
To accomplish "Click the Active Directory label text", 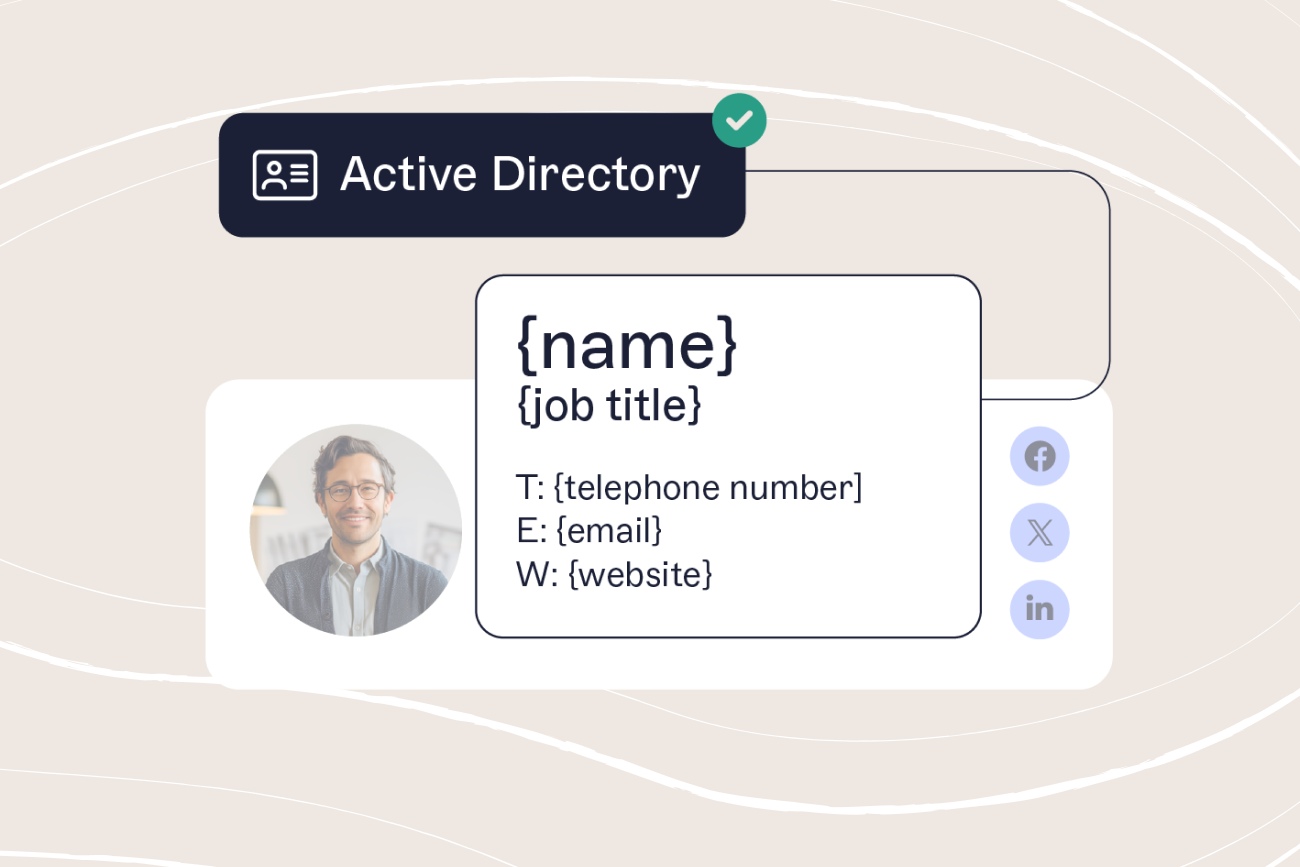I will click(x=520, y=175).
